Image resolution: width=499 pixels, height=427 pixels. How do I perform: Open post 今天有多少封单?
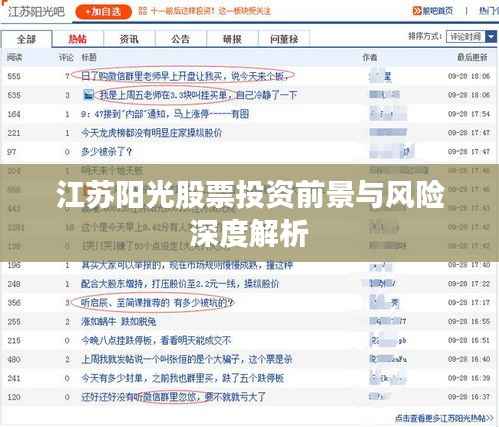[183, 378]
